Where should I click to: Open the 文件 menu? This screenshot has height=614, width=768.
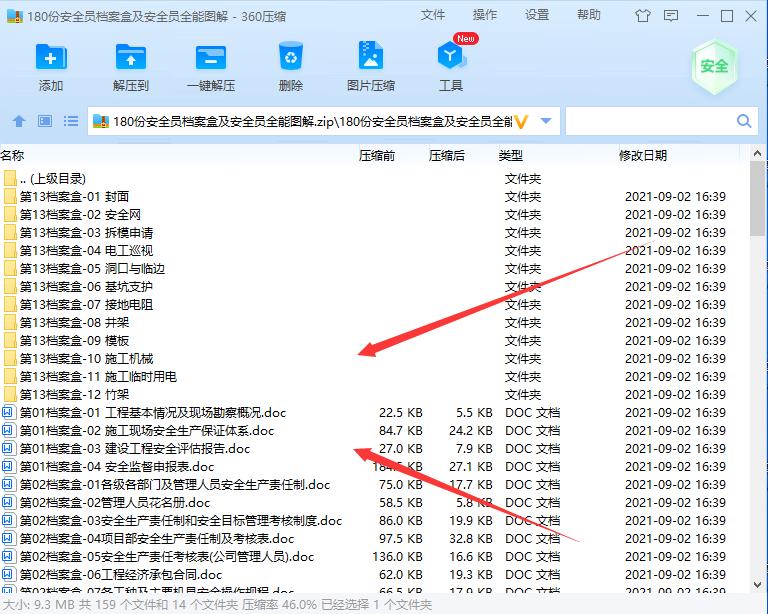[432, 15]
